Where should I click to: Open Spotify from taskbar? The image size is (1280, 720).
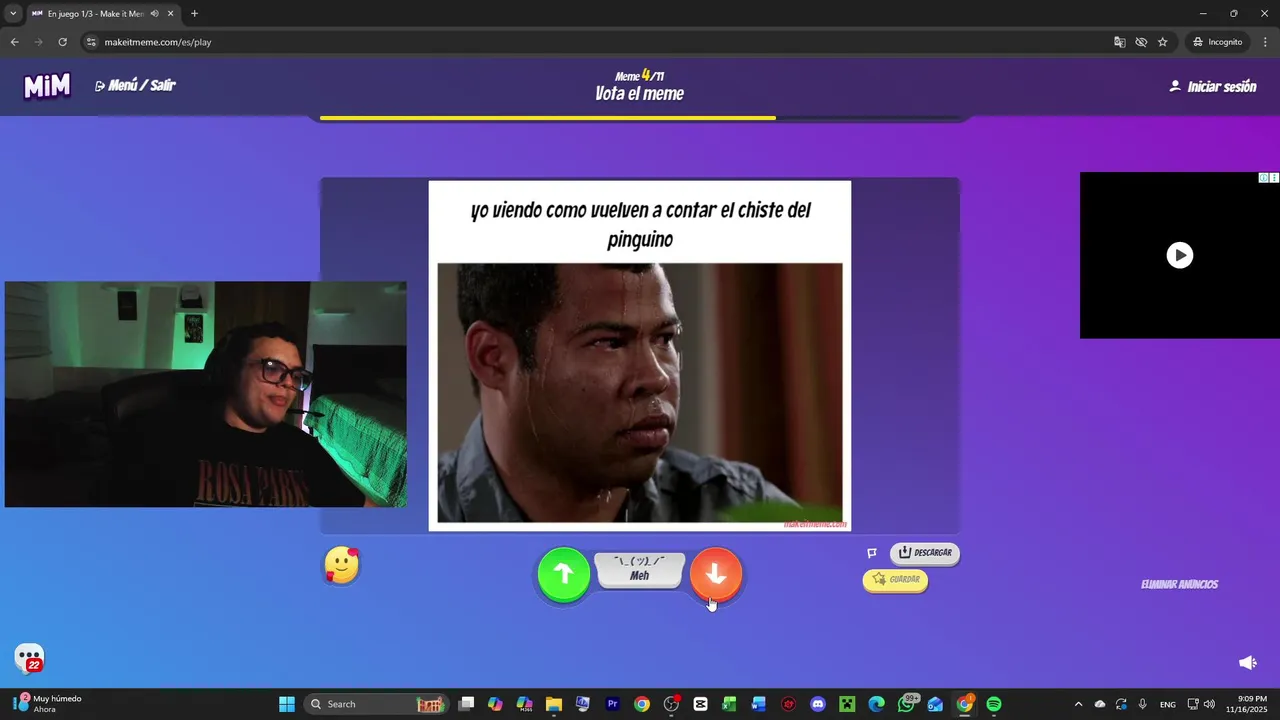click(x=994, y=704)
